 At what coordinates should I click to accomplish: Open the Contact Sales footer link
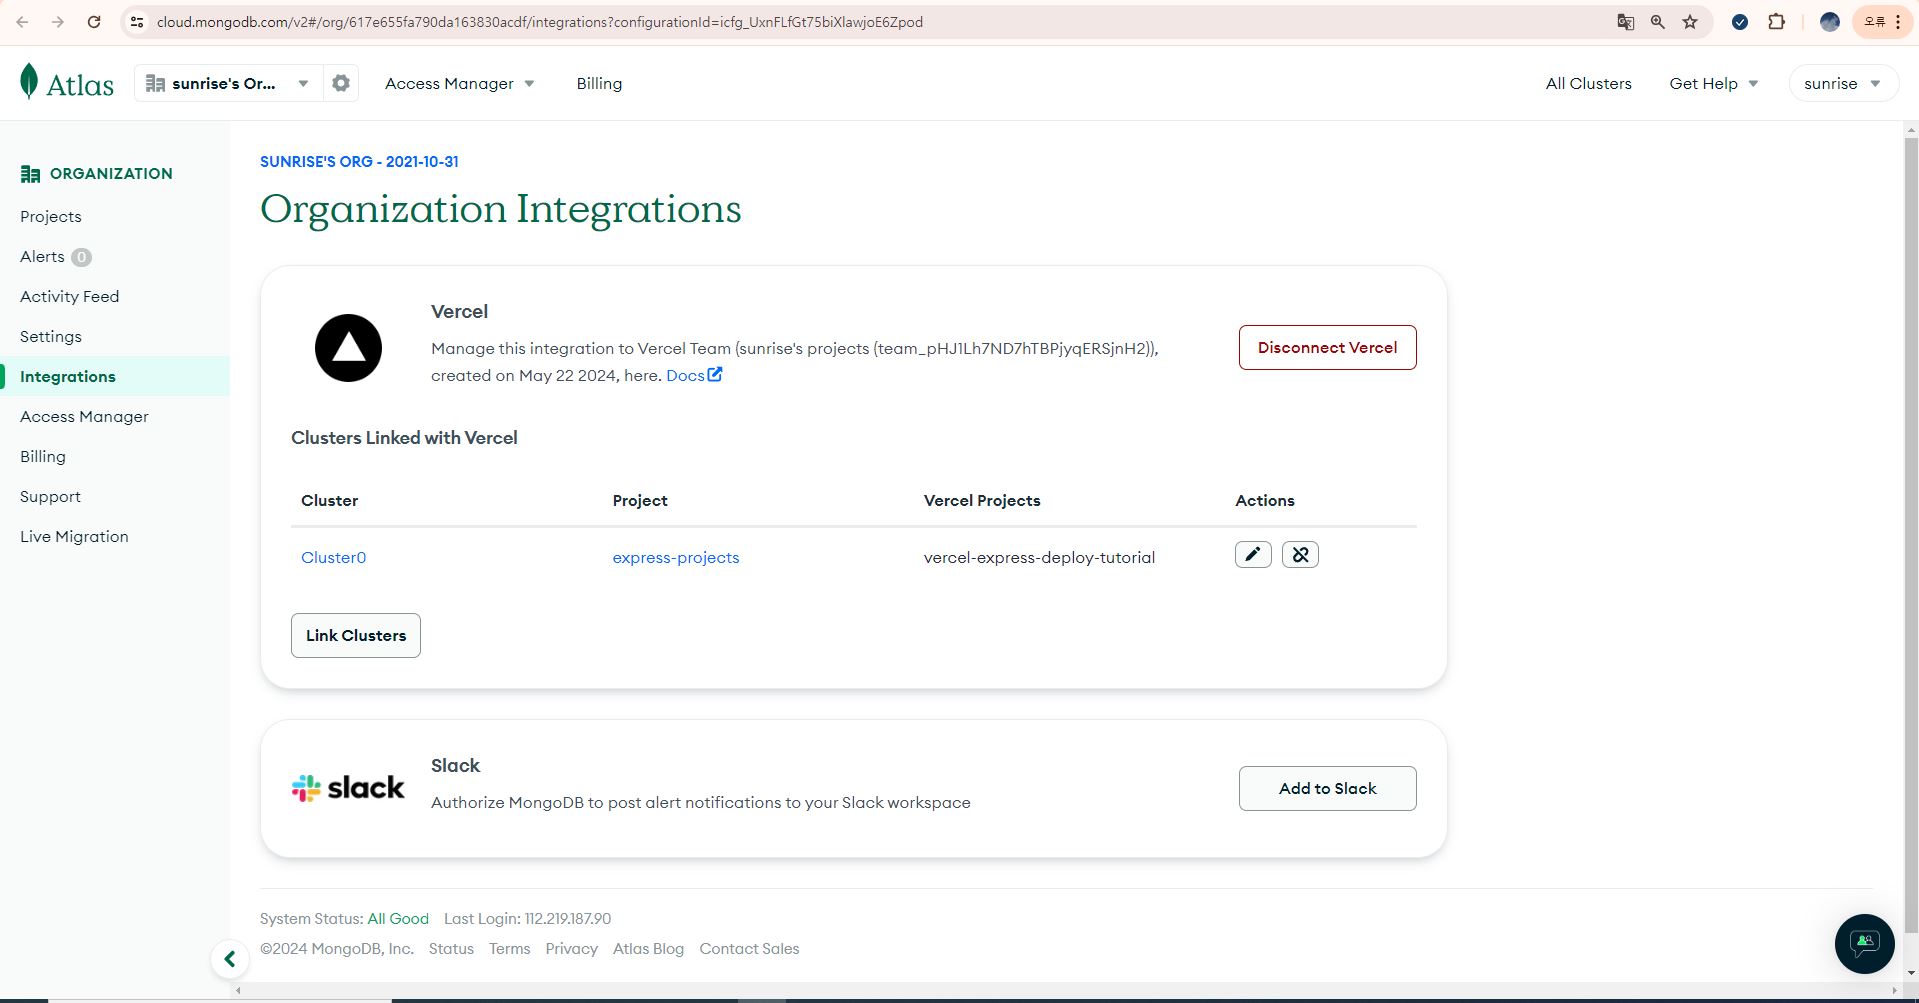pyautogui.click(x=749, y=949)
